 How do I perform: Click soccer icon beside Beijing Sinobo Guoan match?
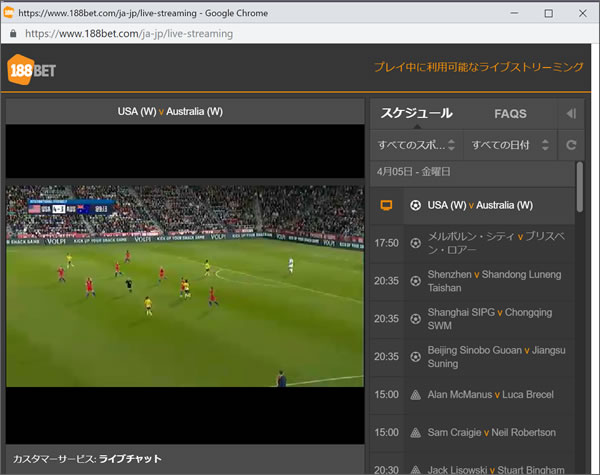point(415,357)
